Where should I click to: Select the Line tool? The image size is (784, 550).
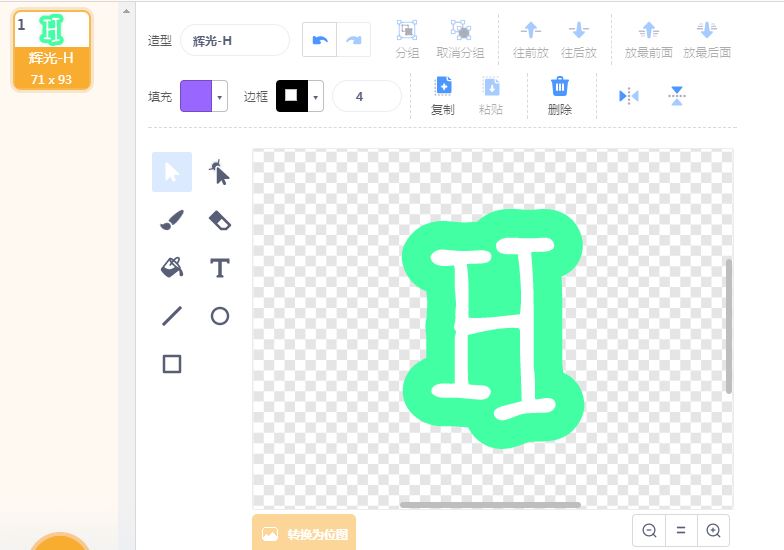pos(172,316)
